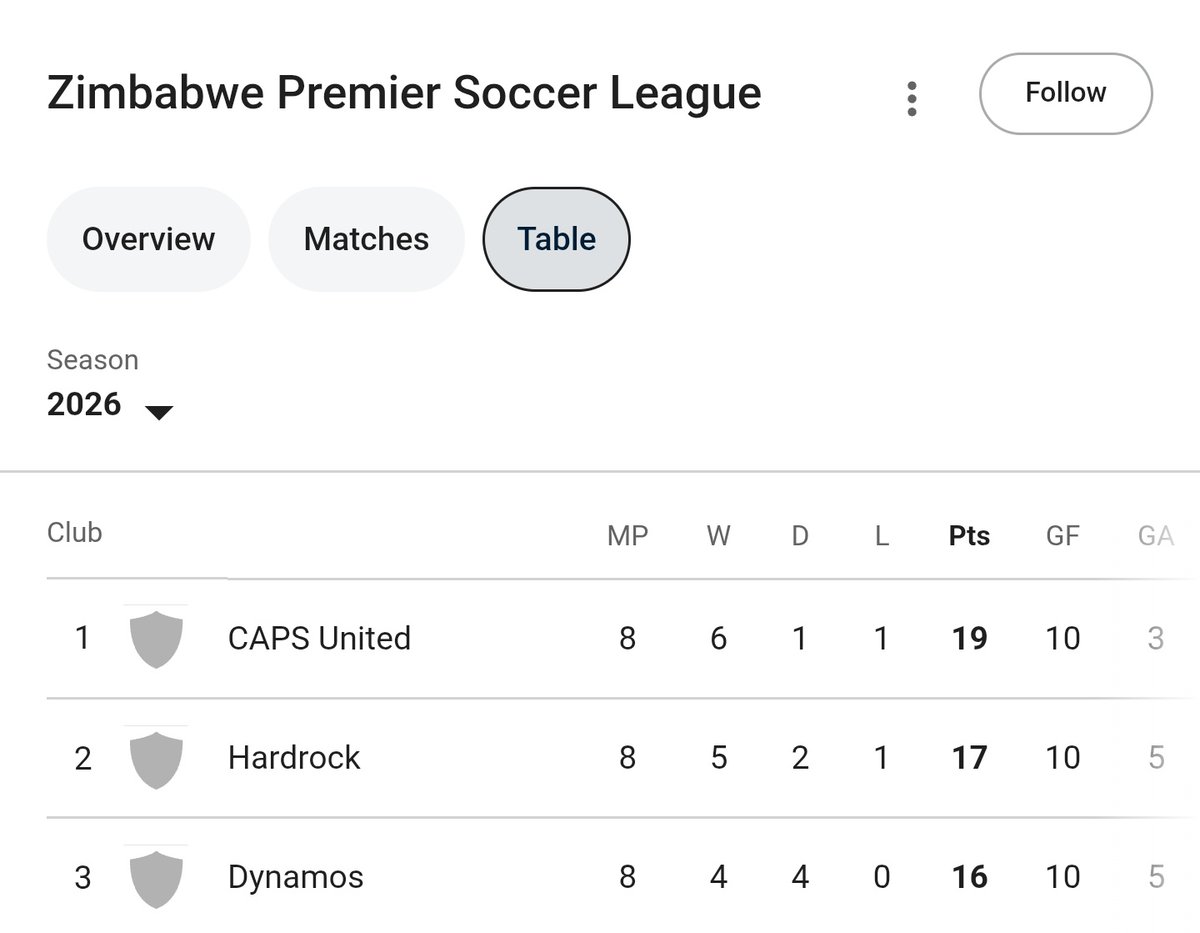Open the Matches tab
The width and height of the screenshot is (1200, 933).
[366, 239]
